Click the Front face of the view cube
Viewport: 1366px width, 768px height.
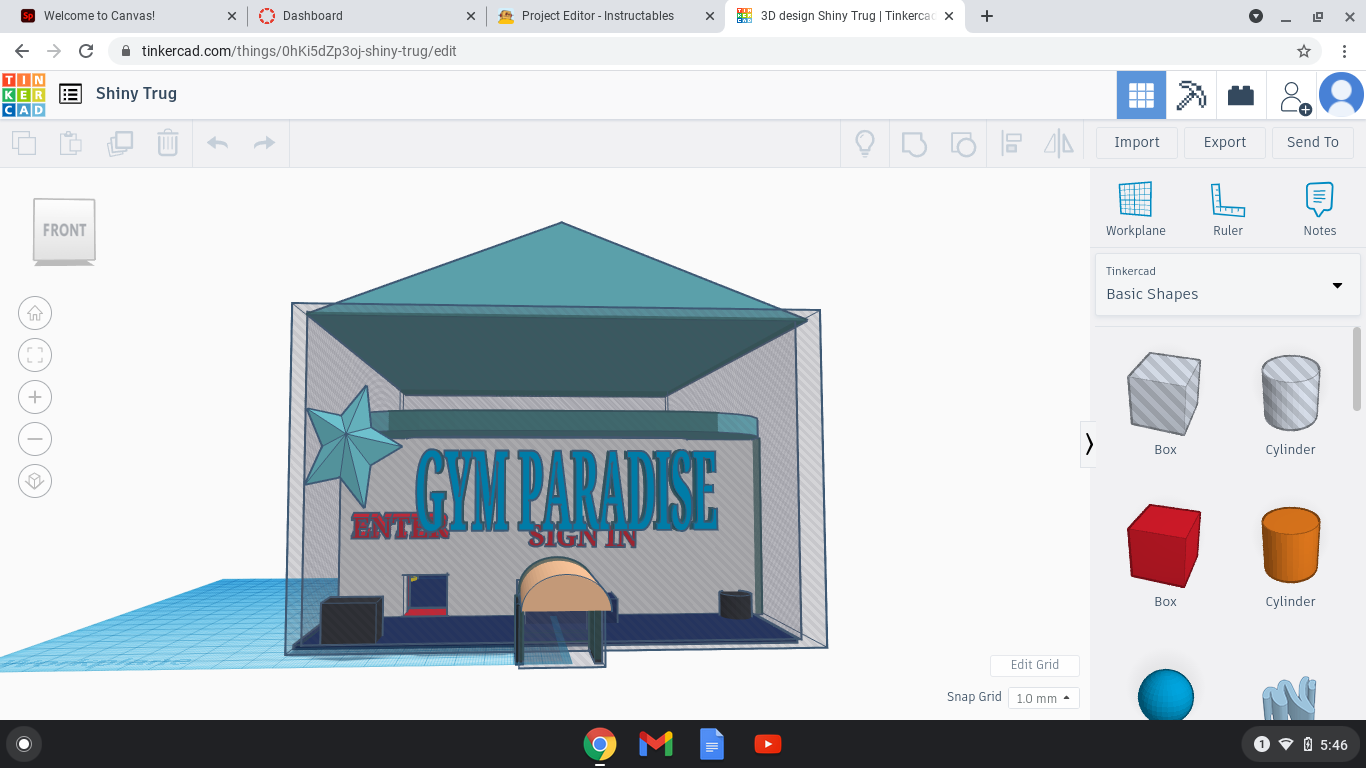pyautogui.click(x=63, y=230)
